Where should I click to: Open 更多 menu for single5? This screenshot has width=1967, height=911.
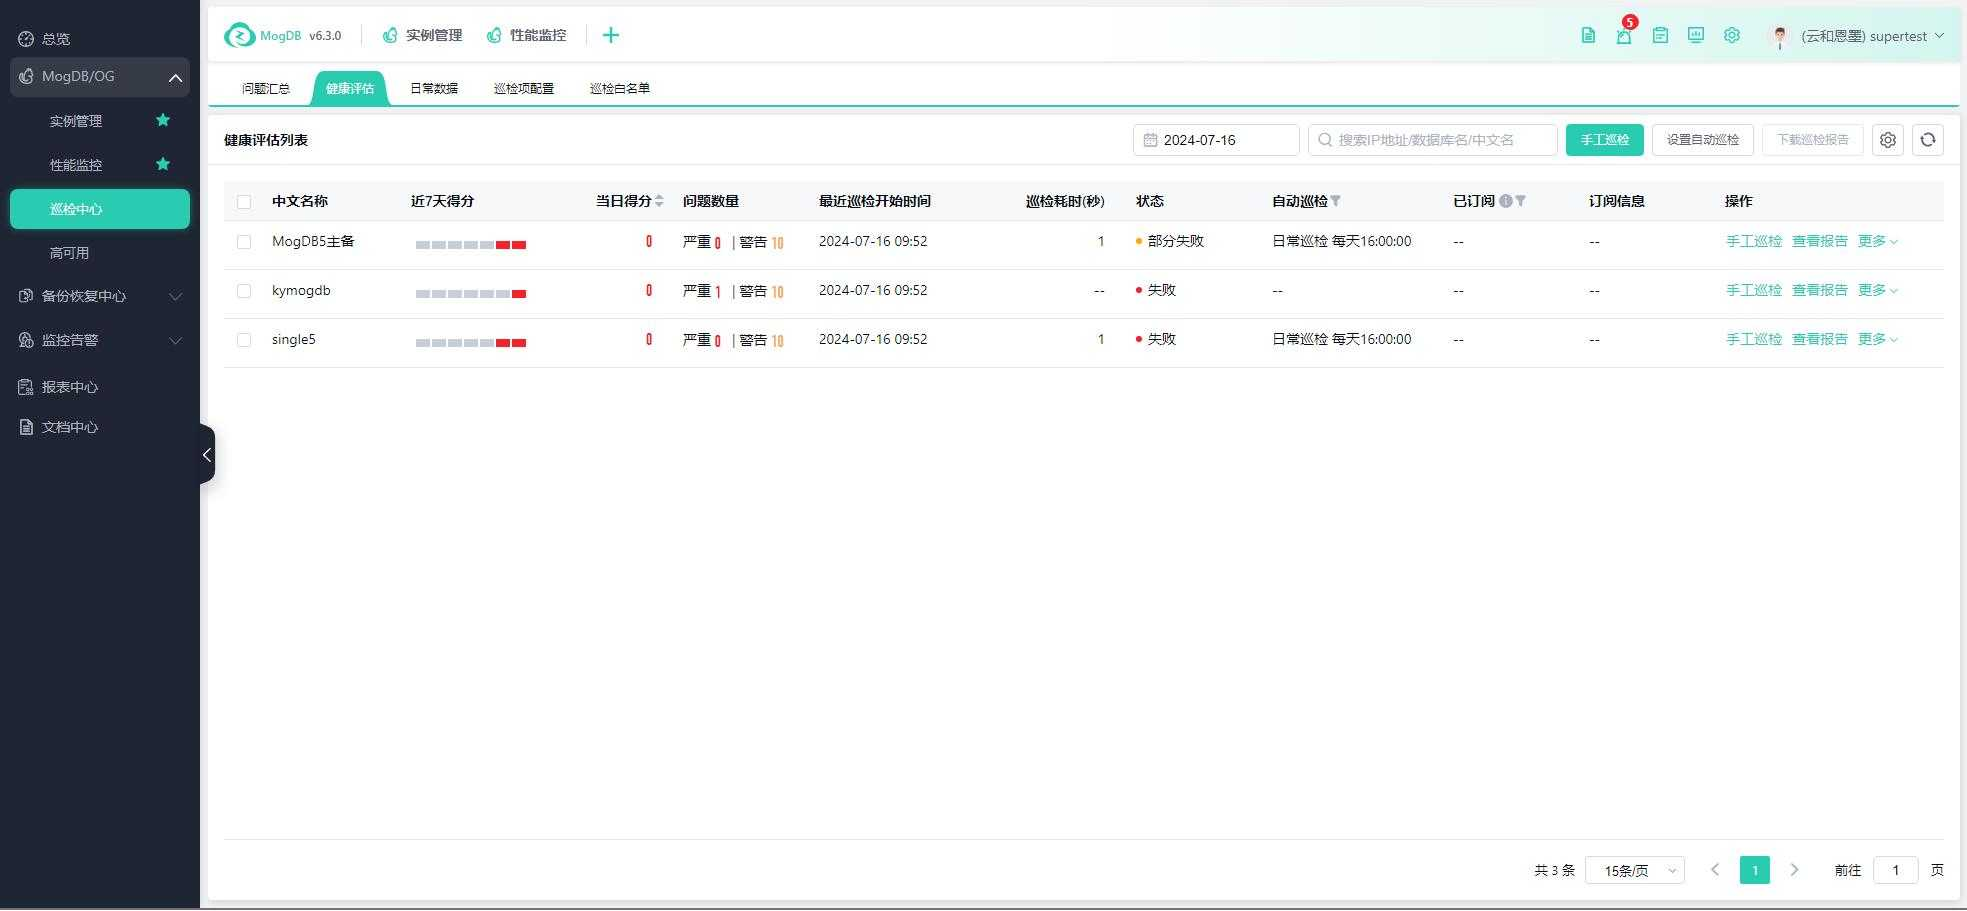pyautogui.click(x=1877, y=339)
